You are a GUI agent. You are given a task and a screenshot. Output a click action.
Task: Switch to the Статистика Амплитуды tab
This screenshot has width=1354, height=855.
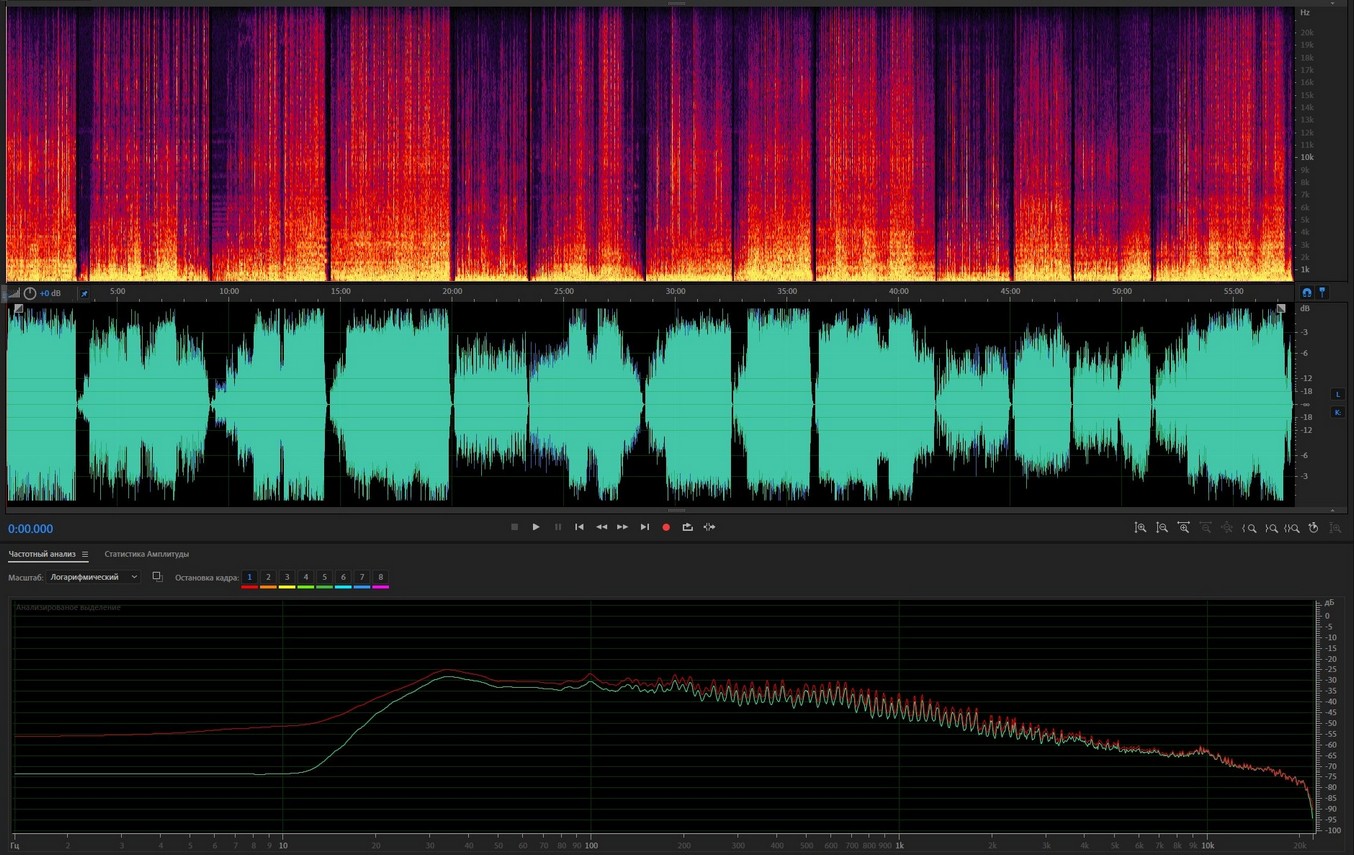146,554
